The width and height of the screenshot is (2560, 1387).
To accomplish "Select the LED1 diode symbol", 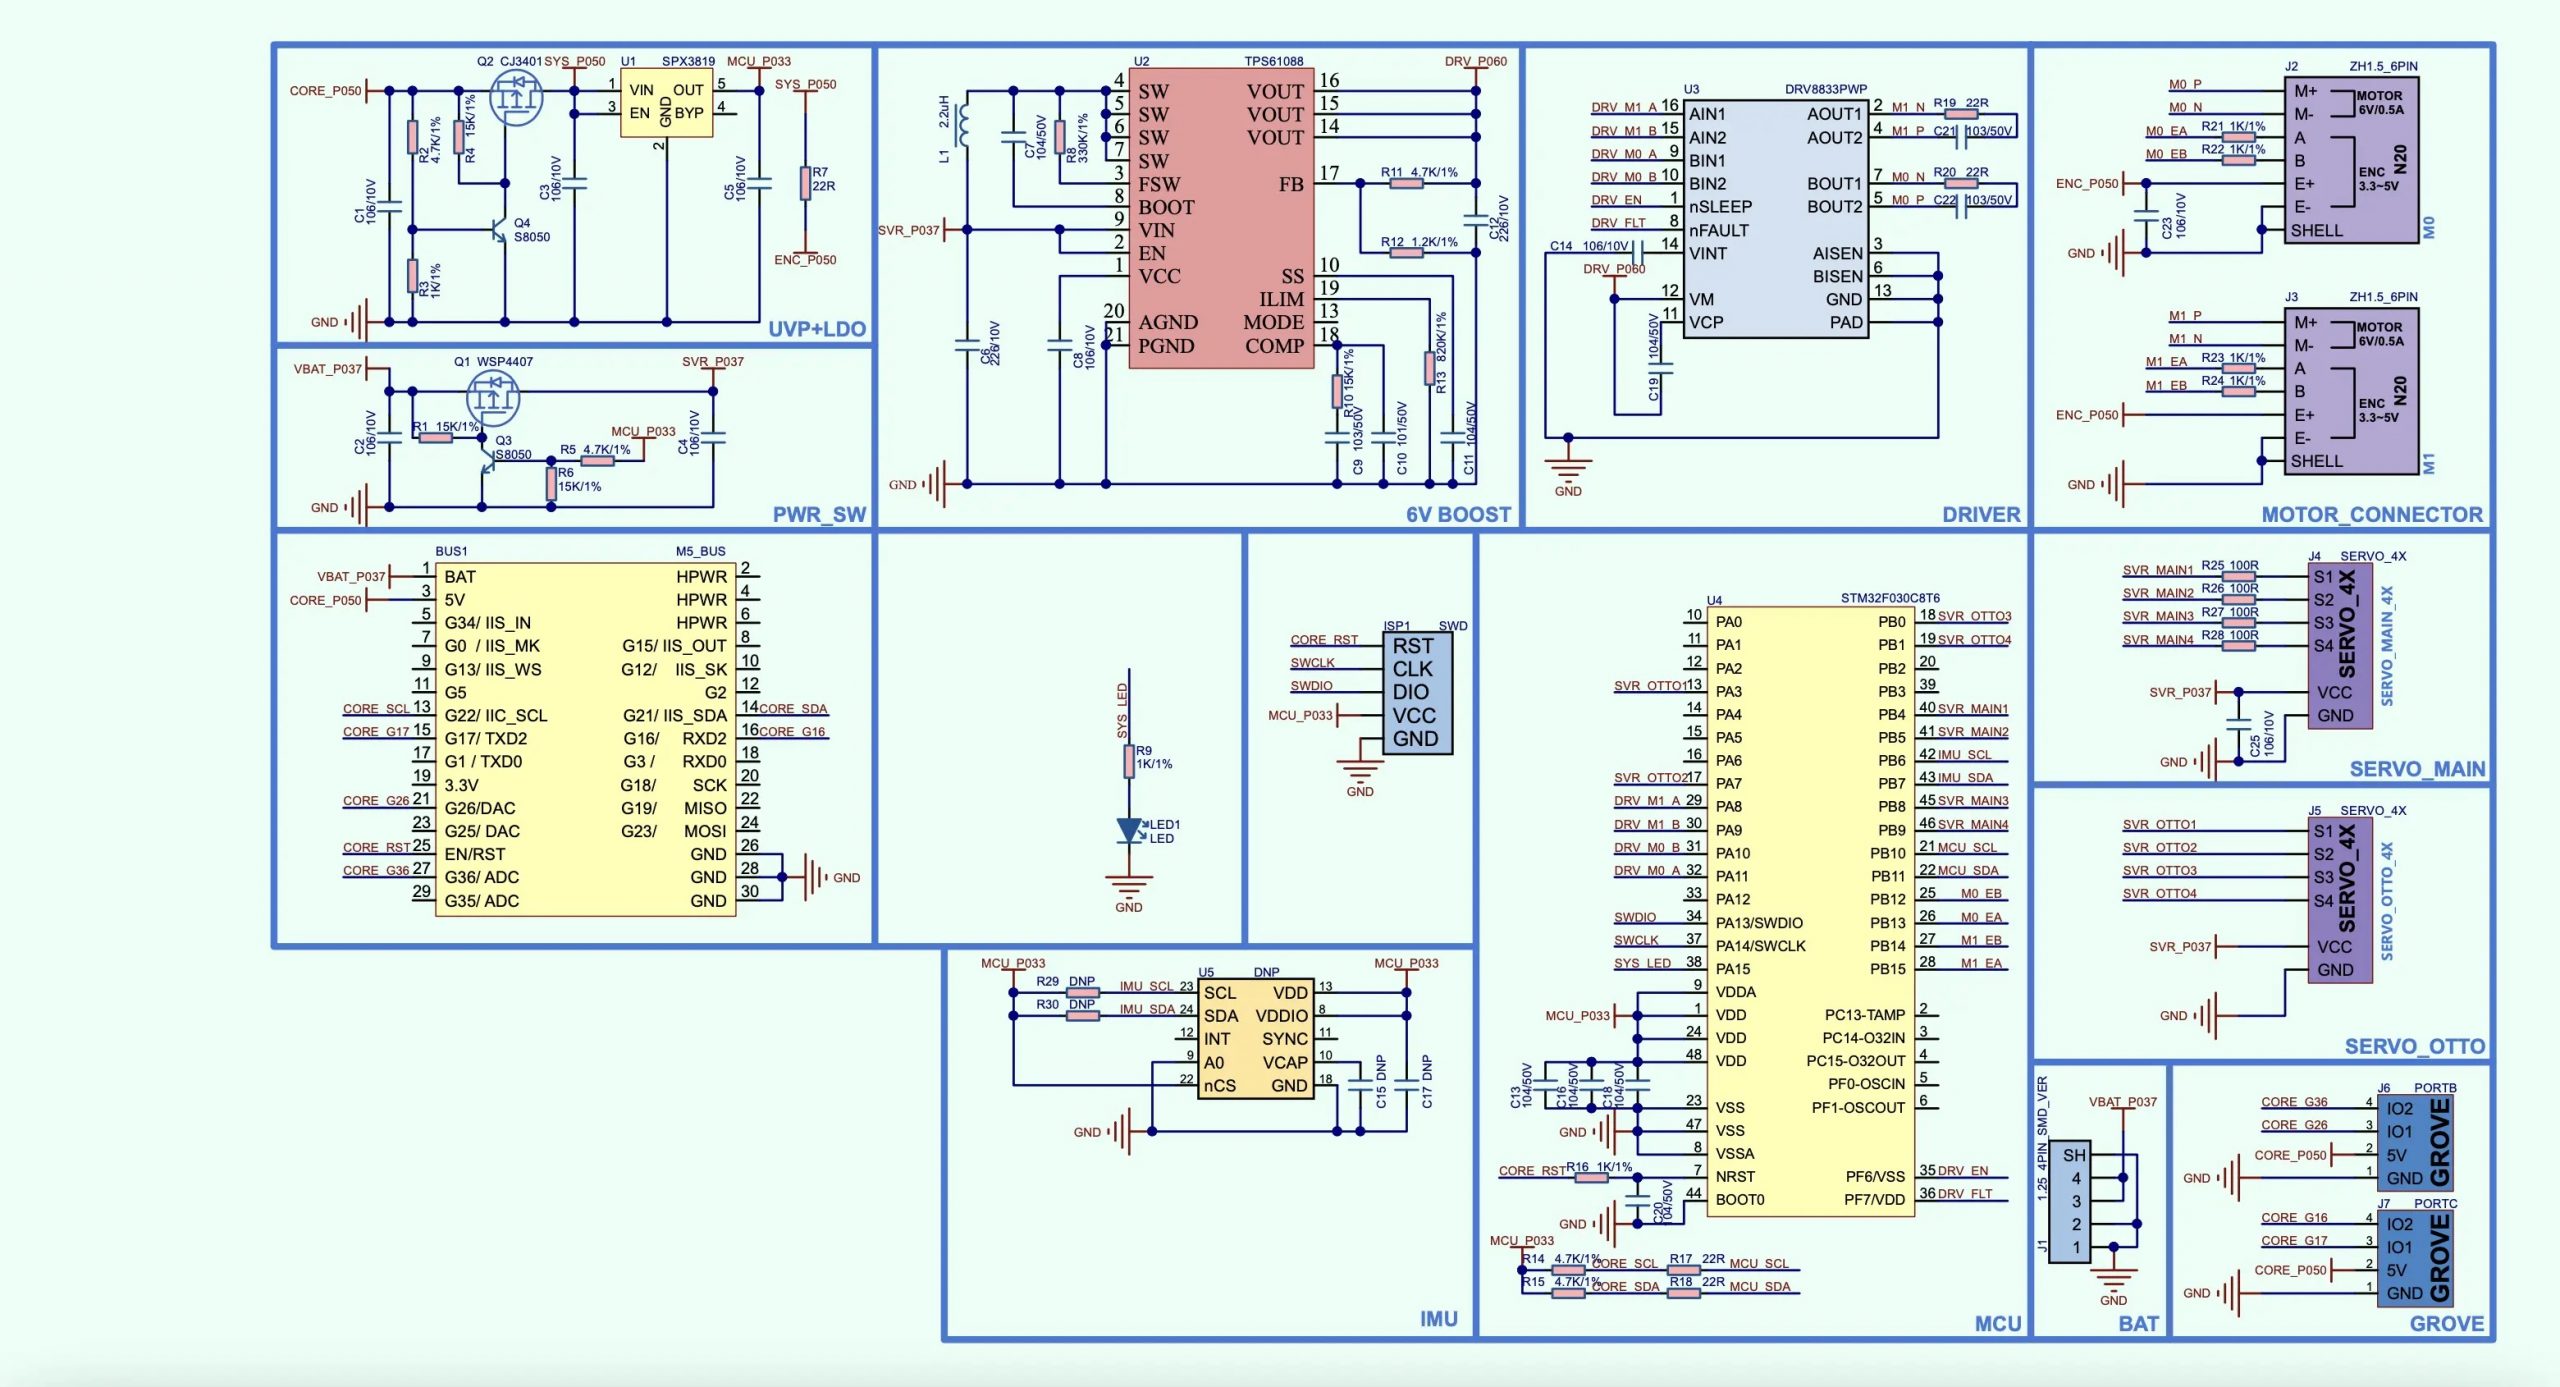I will (x=1129, y=830).
